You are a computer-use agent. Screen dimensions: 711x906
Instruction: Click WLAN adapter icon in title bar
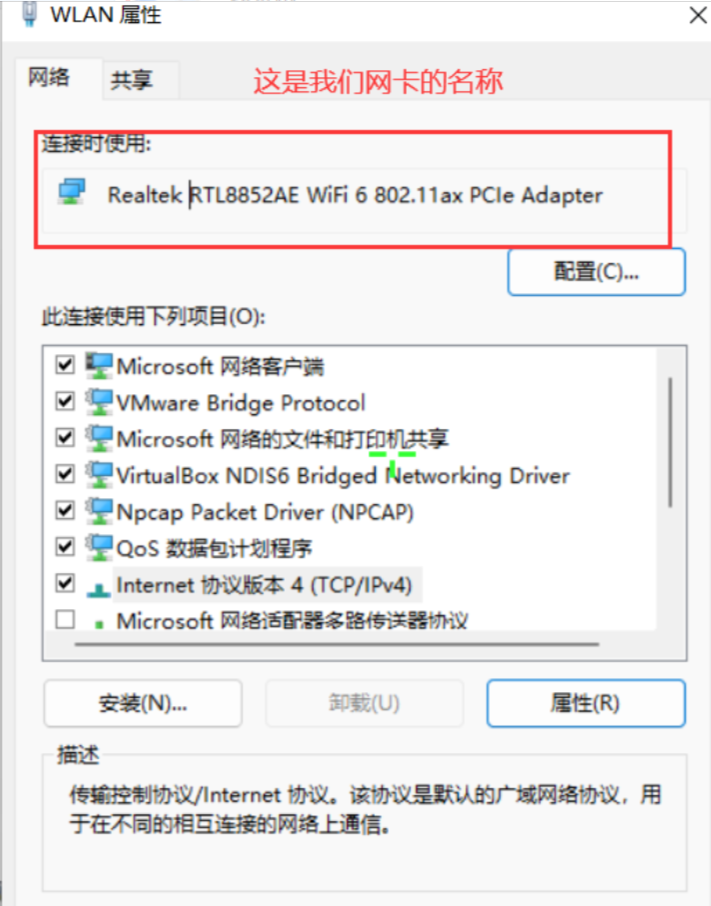(29, 14)
